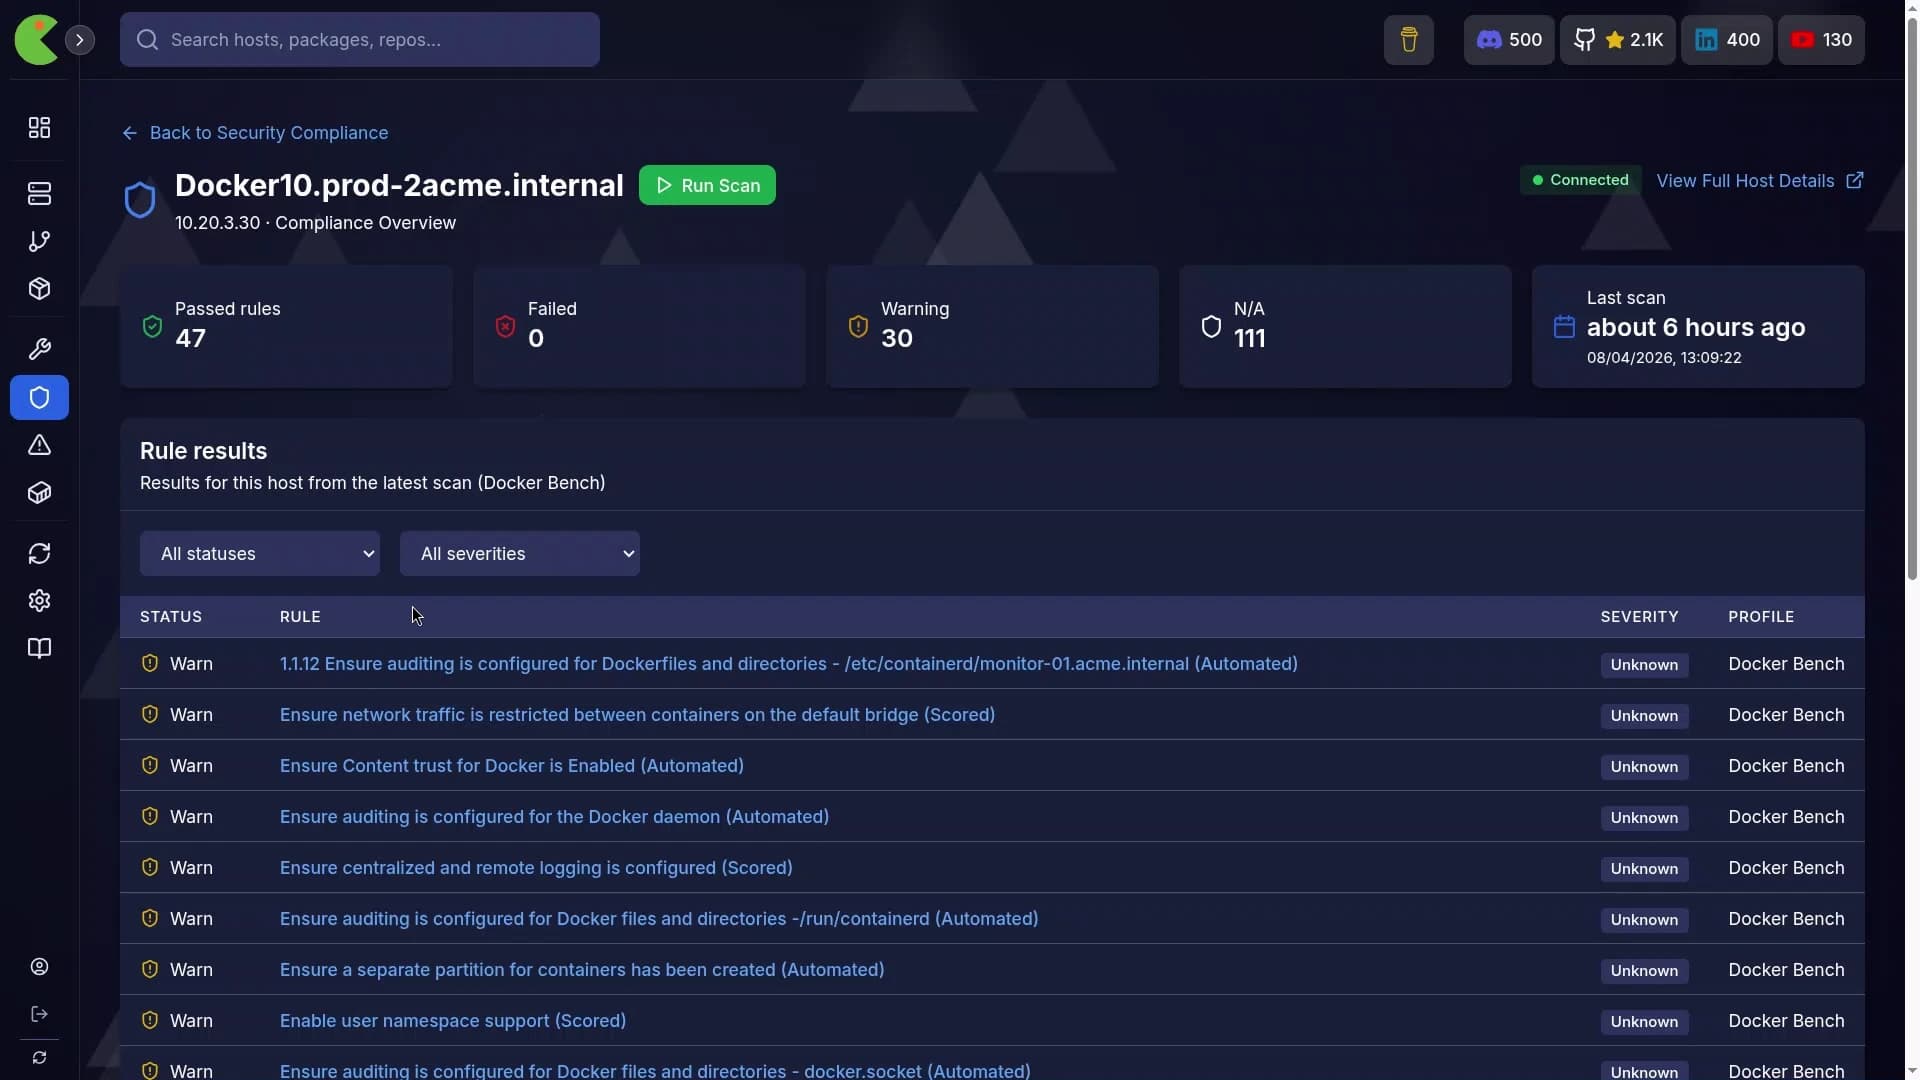Go back to Security Compliance
Screen dimensions: 1920x1080
(x=255, y=133)
